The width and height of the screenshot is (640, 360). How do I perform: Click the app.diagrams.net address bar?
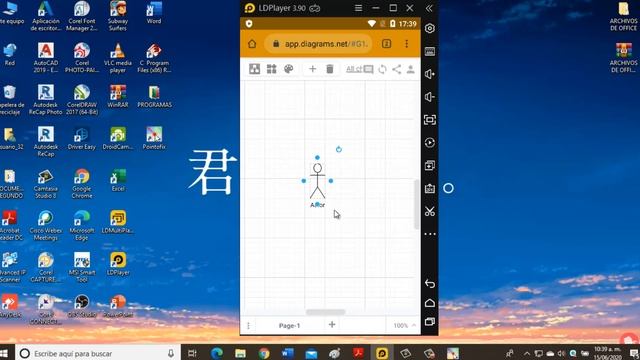pyautogui.click(x=318, y=44)
